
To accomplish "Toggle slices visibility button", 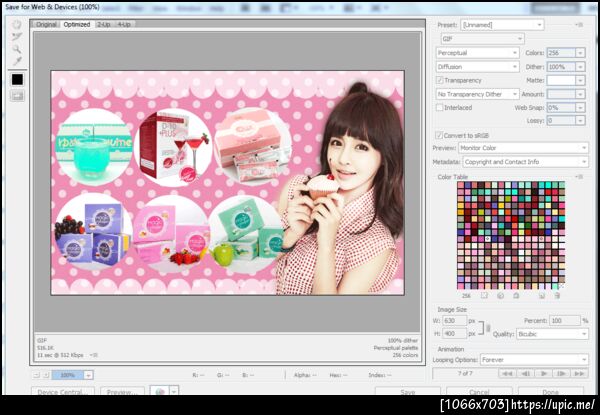I will click(x=17, y=96).
